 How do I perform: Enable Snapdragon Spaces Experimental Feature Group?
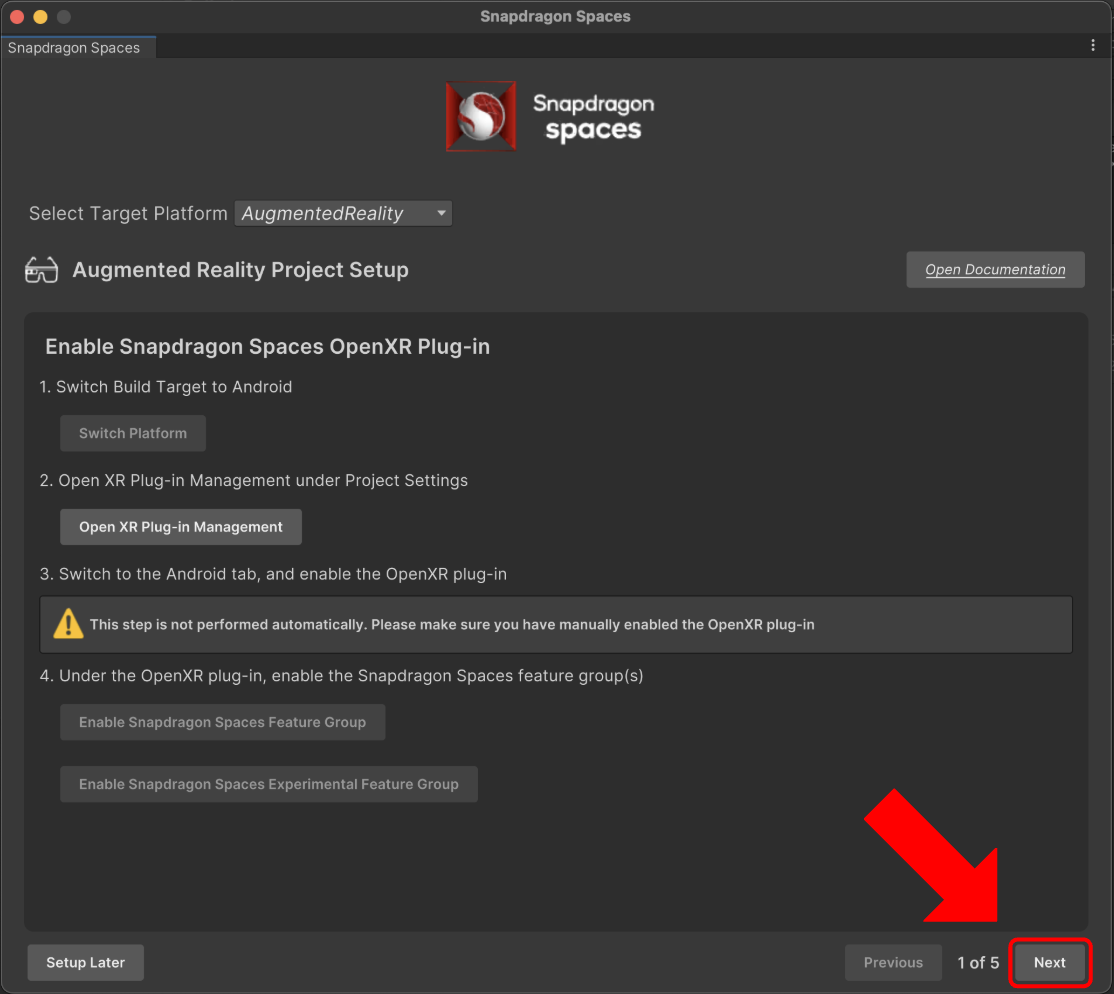[269, 784]
